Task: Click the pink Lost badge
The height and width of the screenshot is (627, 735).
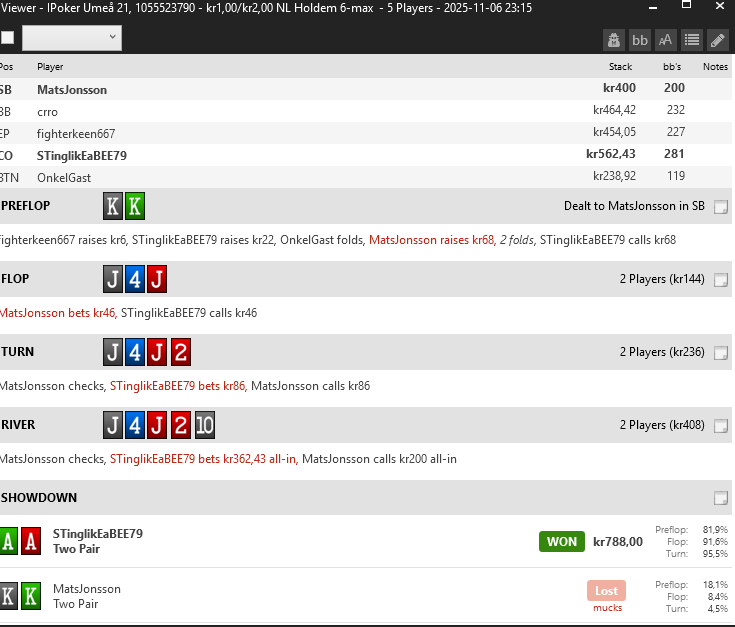Action: point(606,590)
